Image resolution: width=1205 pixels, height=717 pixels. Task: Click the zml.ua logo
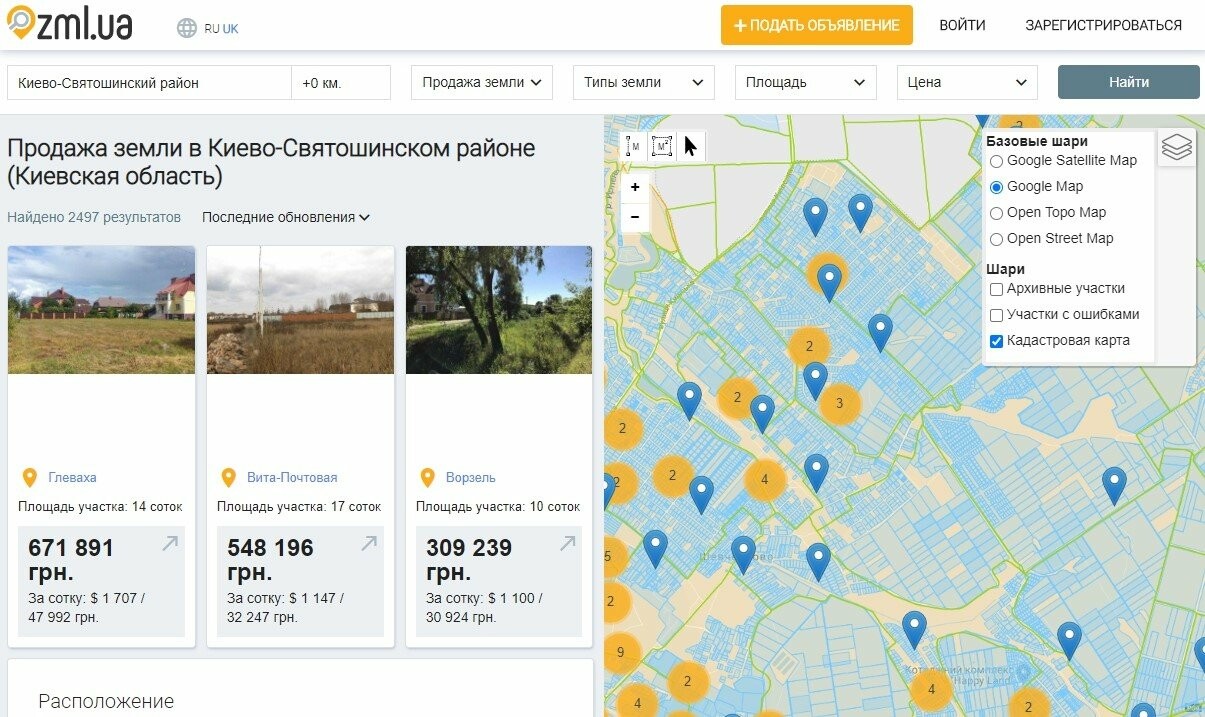click(x=70, y=25)
